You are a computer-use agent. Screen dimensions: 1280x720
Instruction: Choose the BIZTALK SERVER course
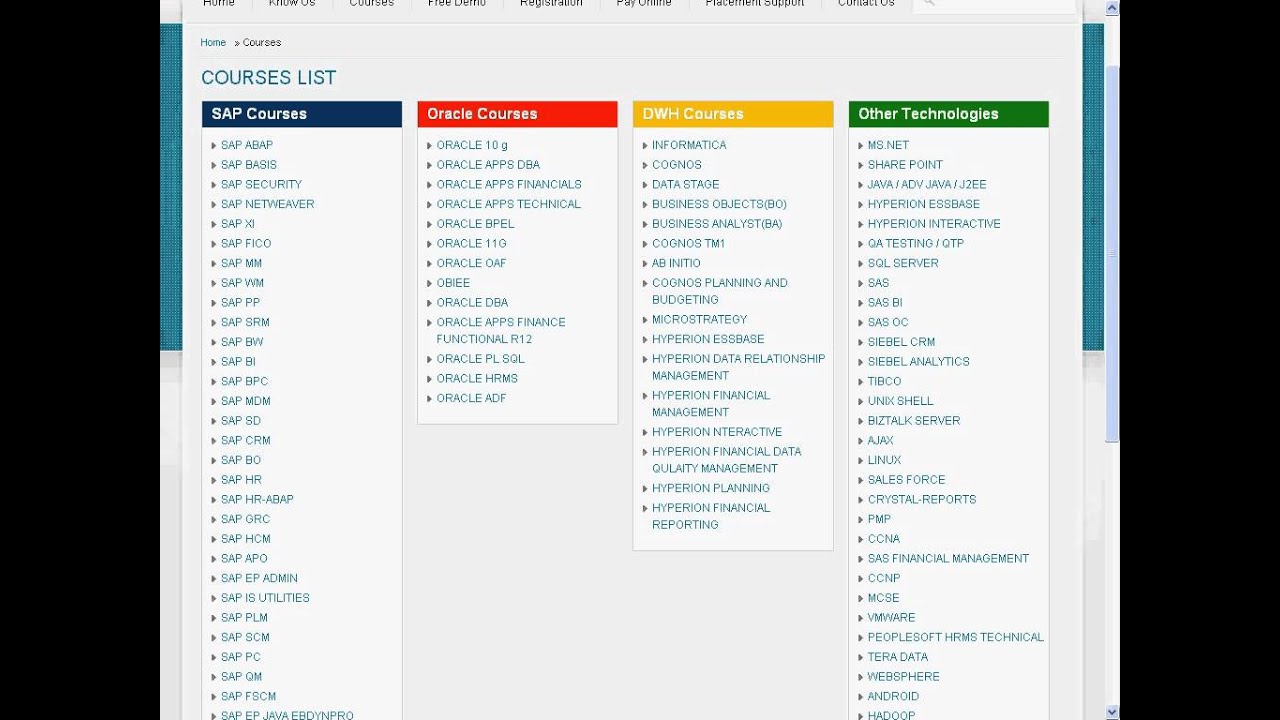[914, 421]
